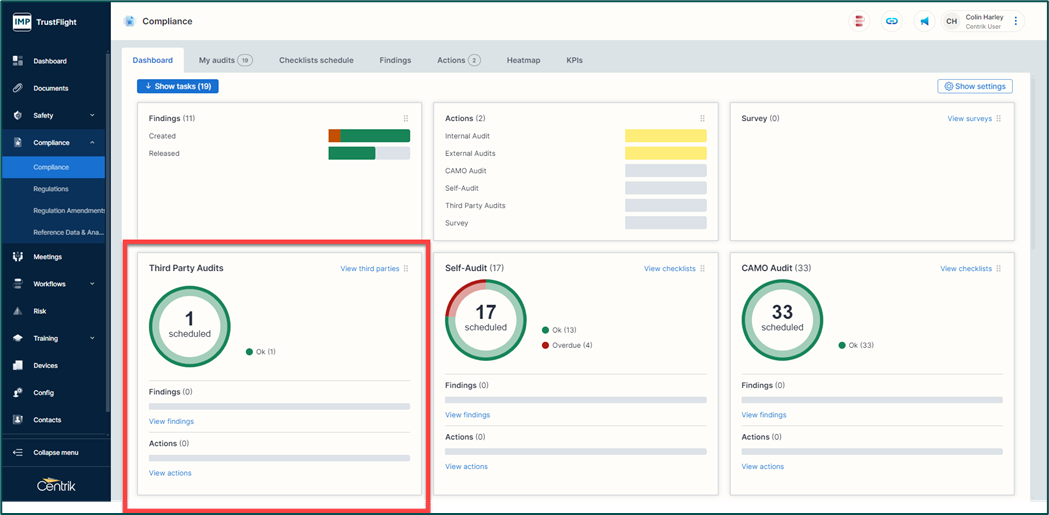This screenshot has width=1049, height=515.
Task: Click the yellow Internal Audit actions bar
Action: (665, 136)
